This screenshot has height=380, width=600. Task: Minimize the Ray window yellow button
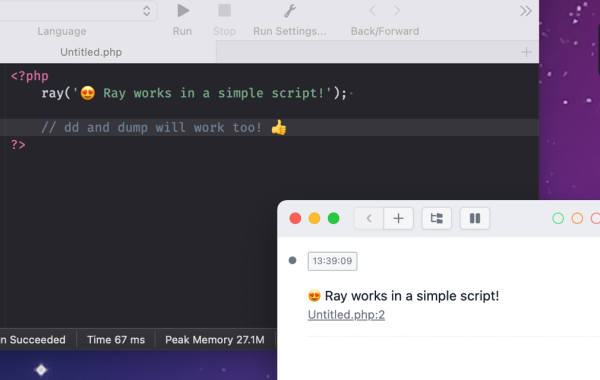[315, 219]
